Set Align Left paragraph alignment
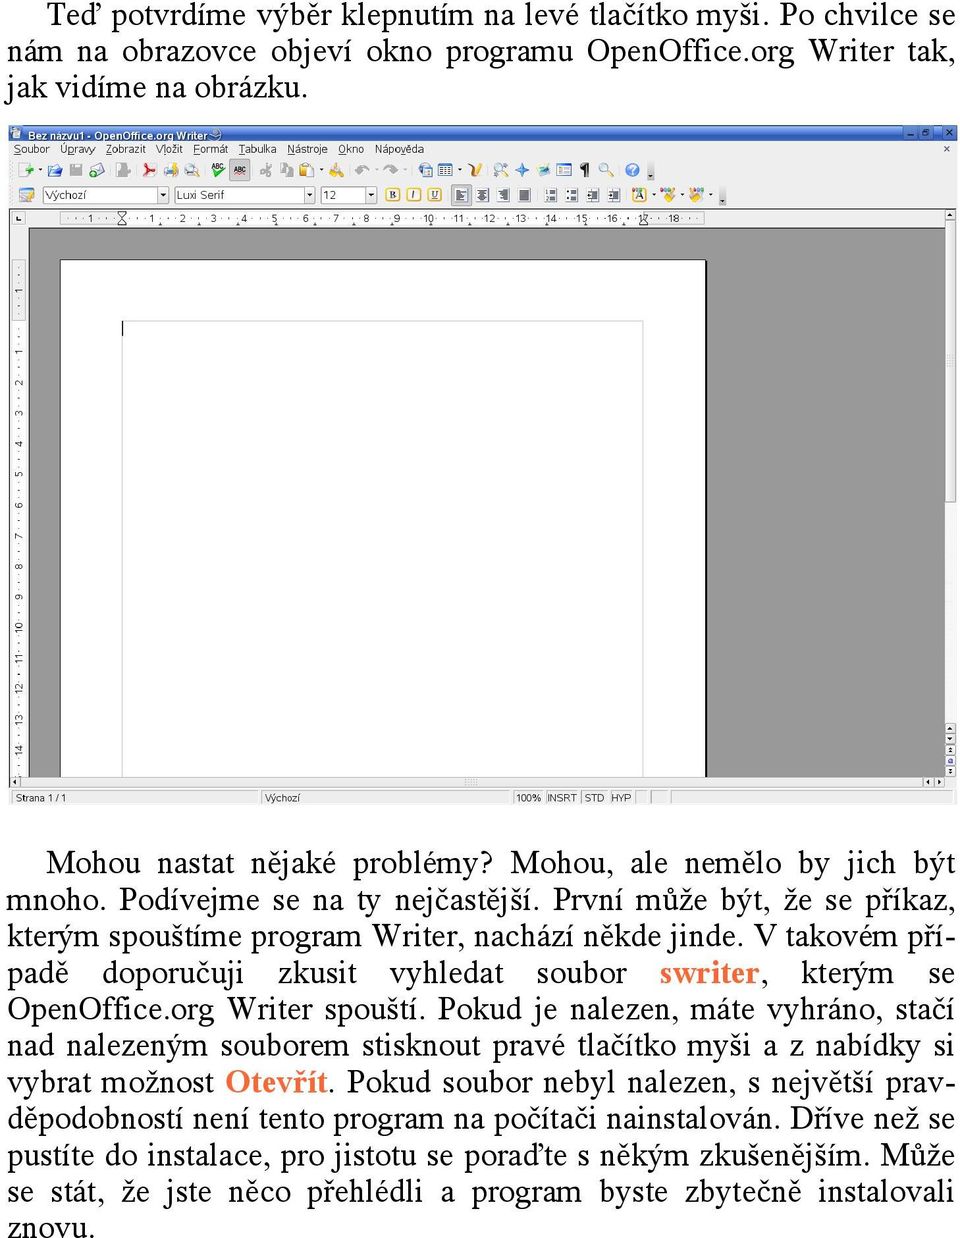Image resolution: width=960 pixels, height=1238 pixels. 460,195
